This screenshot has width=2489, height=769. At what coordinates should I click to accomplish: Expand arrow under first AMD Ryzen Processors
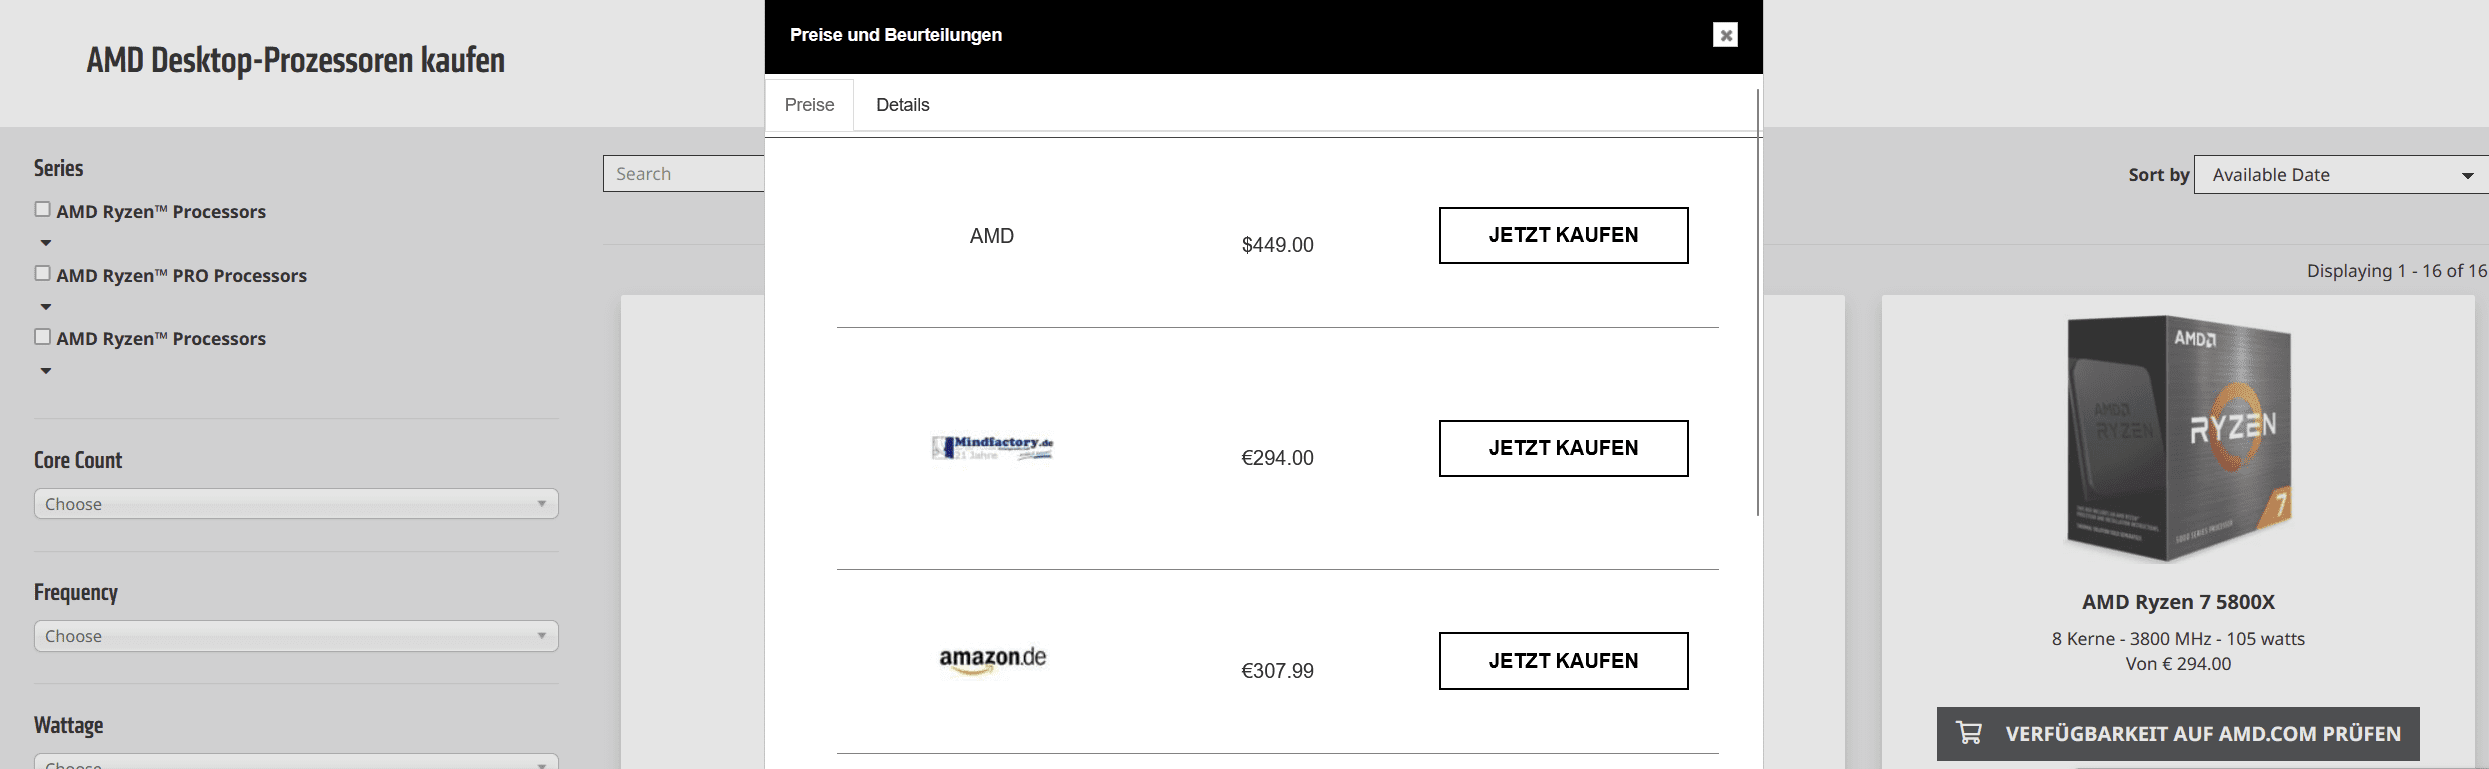(x=46, y=243)
